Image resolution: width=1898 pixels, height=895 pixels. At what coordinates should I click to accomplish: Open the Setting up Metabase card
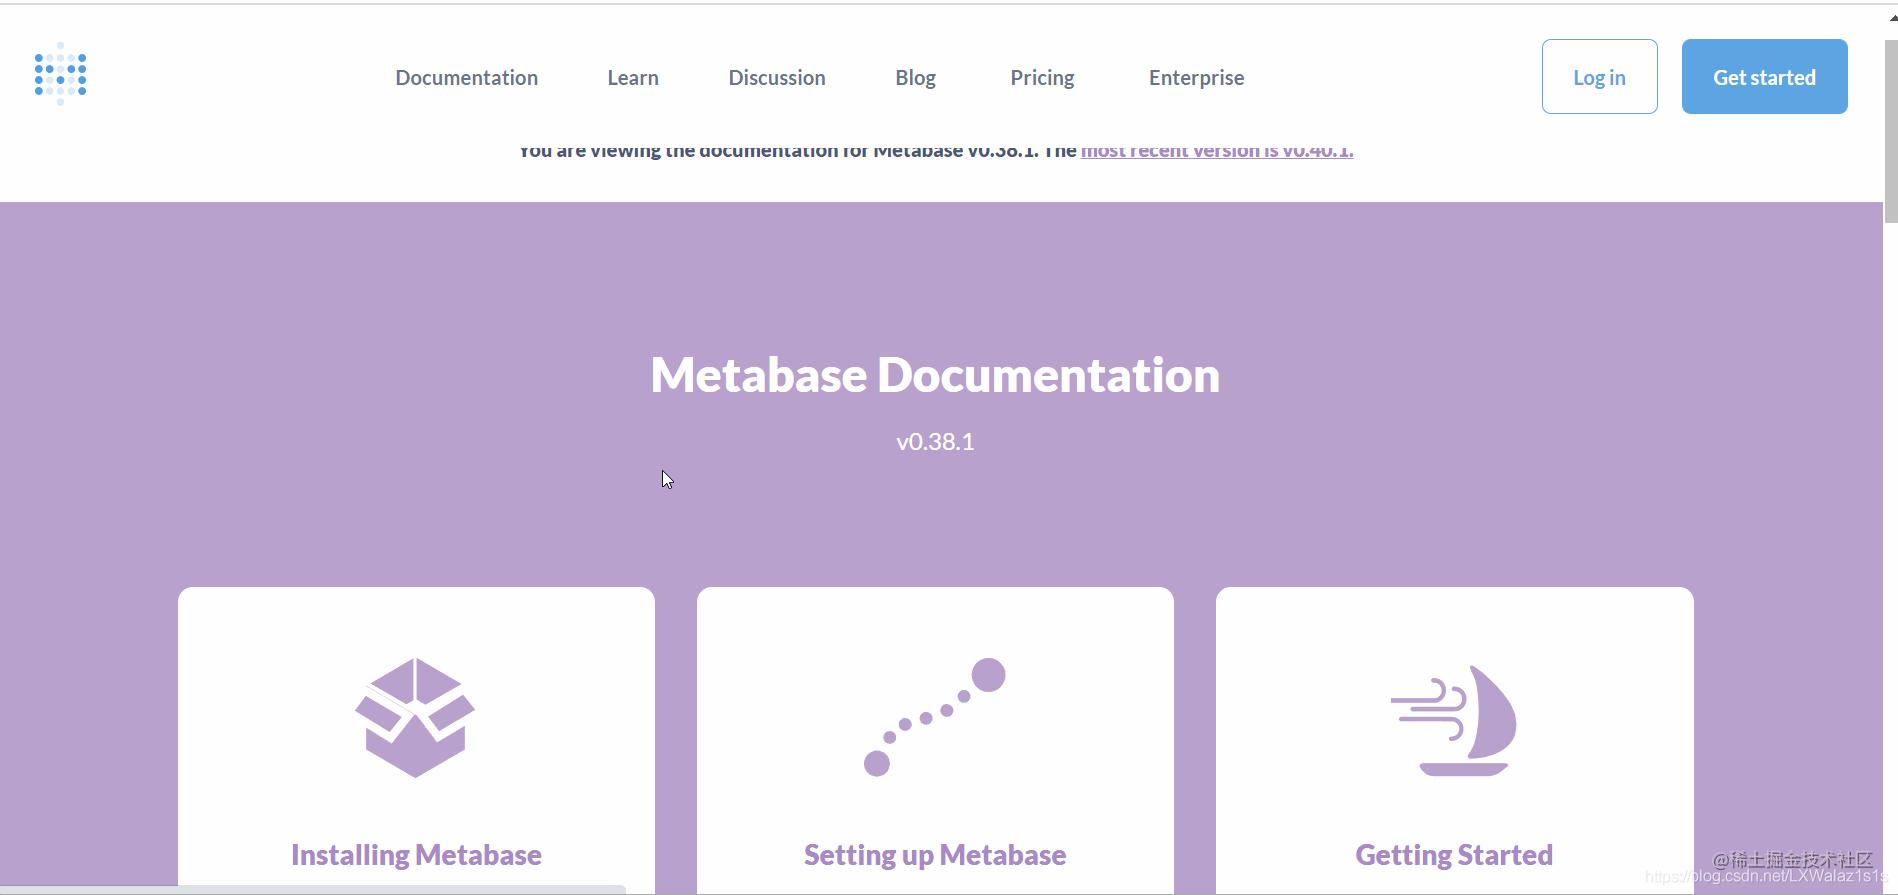(934, 740)
